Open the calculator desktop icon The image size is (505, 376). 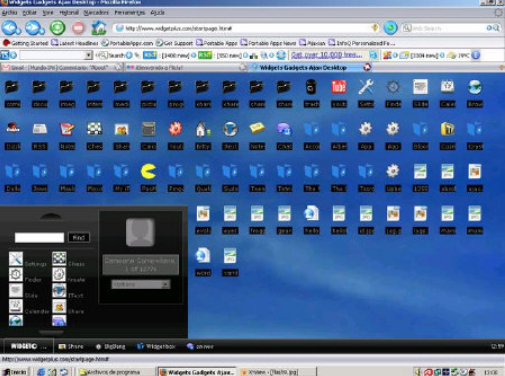pyautogui.click(x=149, y=129)
